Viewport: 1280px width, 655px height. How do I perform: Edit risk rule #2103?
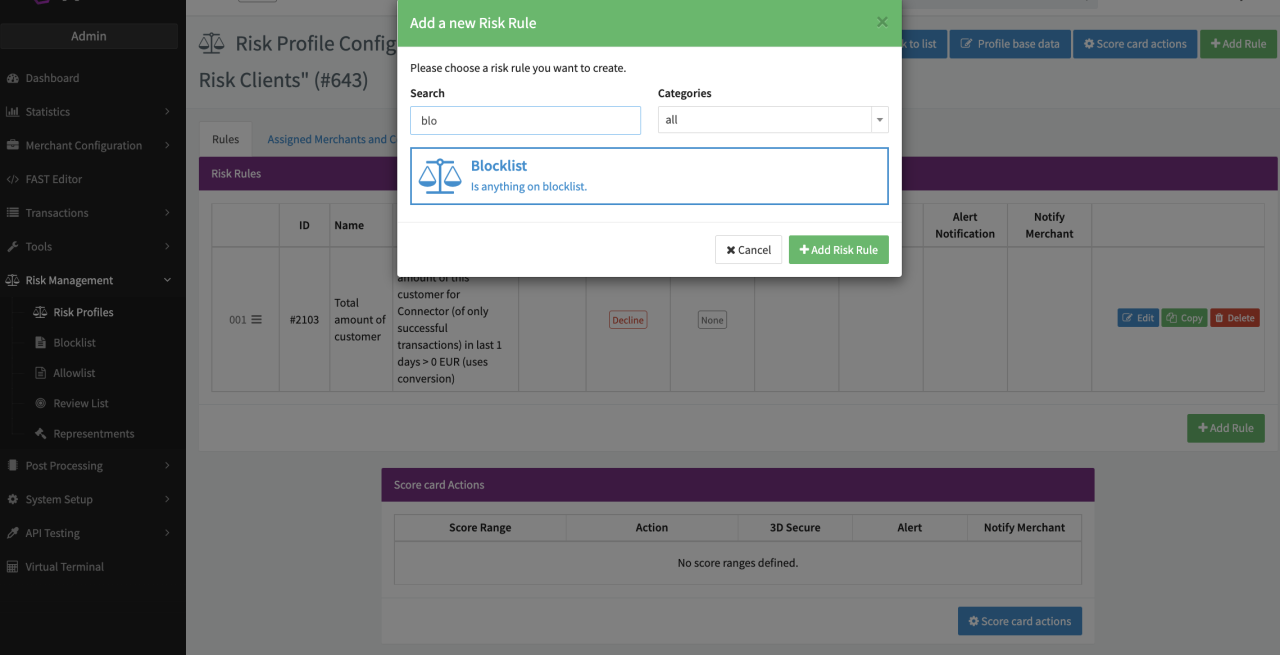pyautogui.click(x=1138, y=318)
